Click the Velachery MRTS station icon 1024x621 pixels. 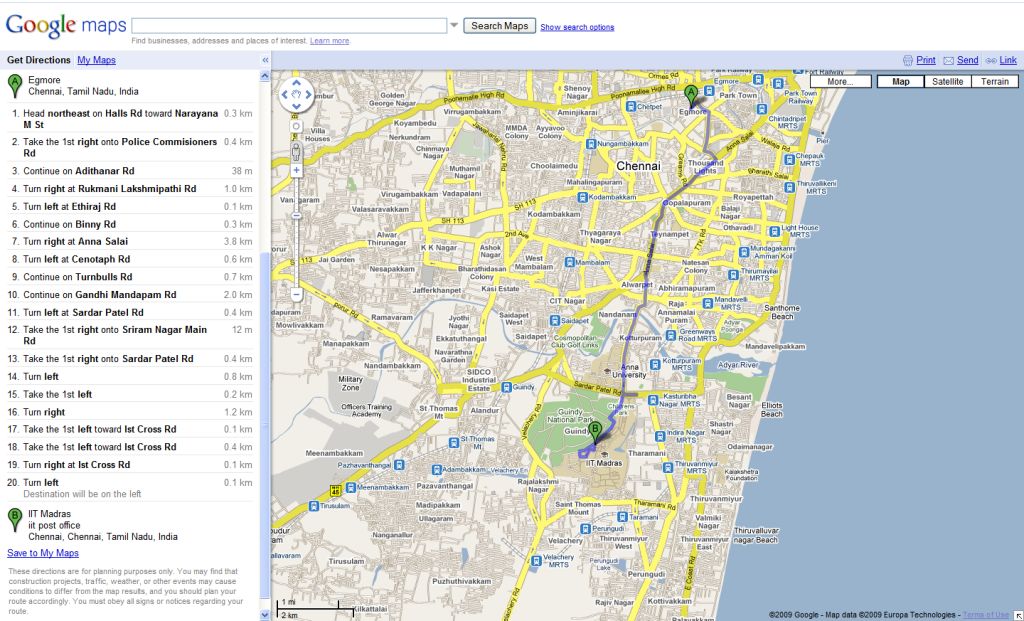pyautogui.click(x=536, y=560)
